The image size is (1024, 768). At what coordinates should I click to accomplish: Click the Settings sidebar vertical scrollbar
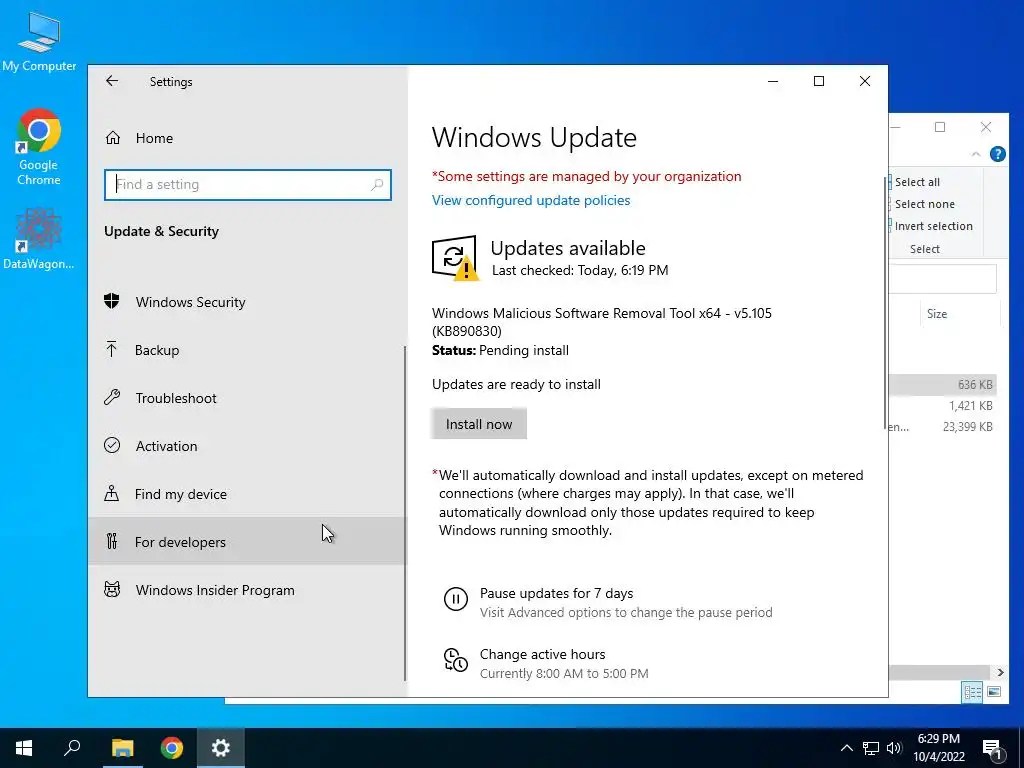[405, 513]
